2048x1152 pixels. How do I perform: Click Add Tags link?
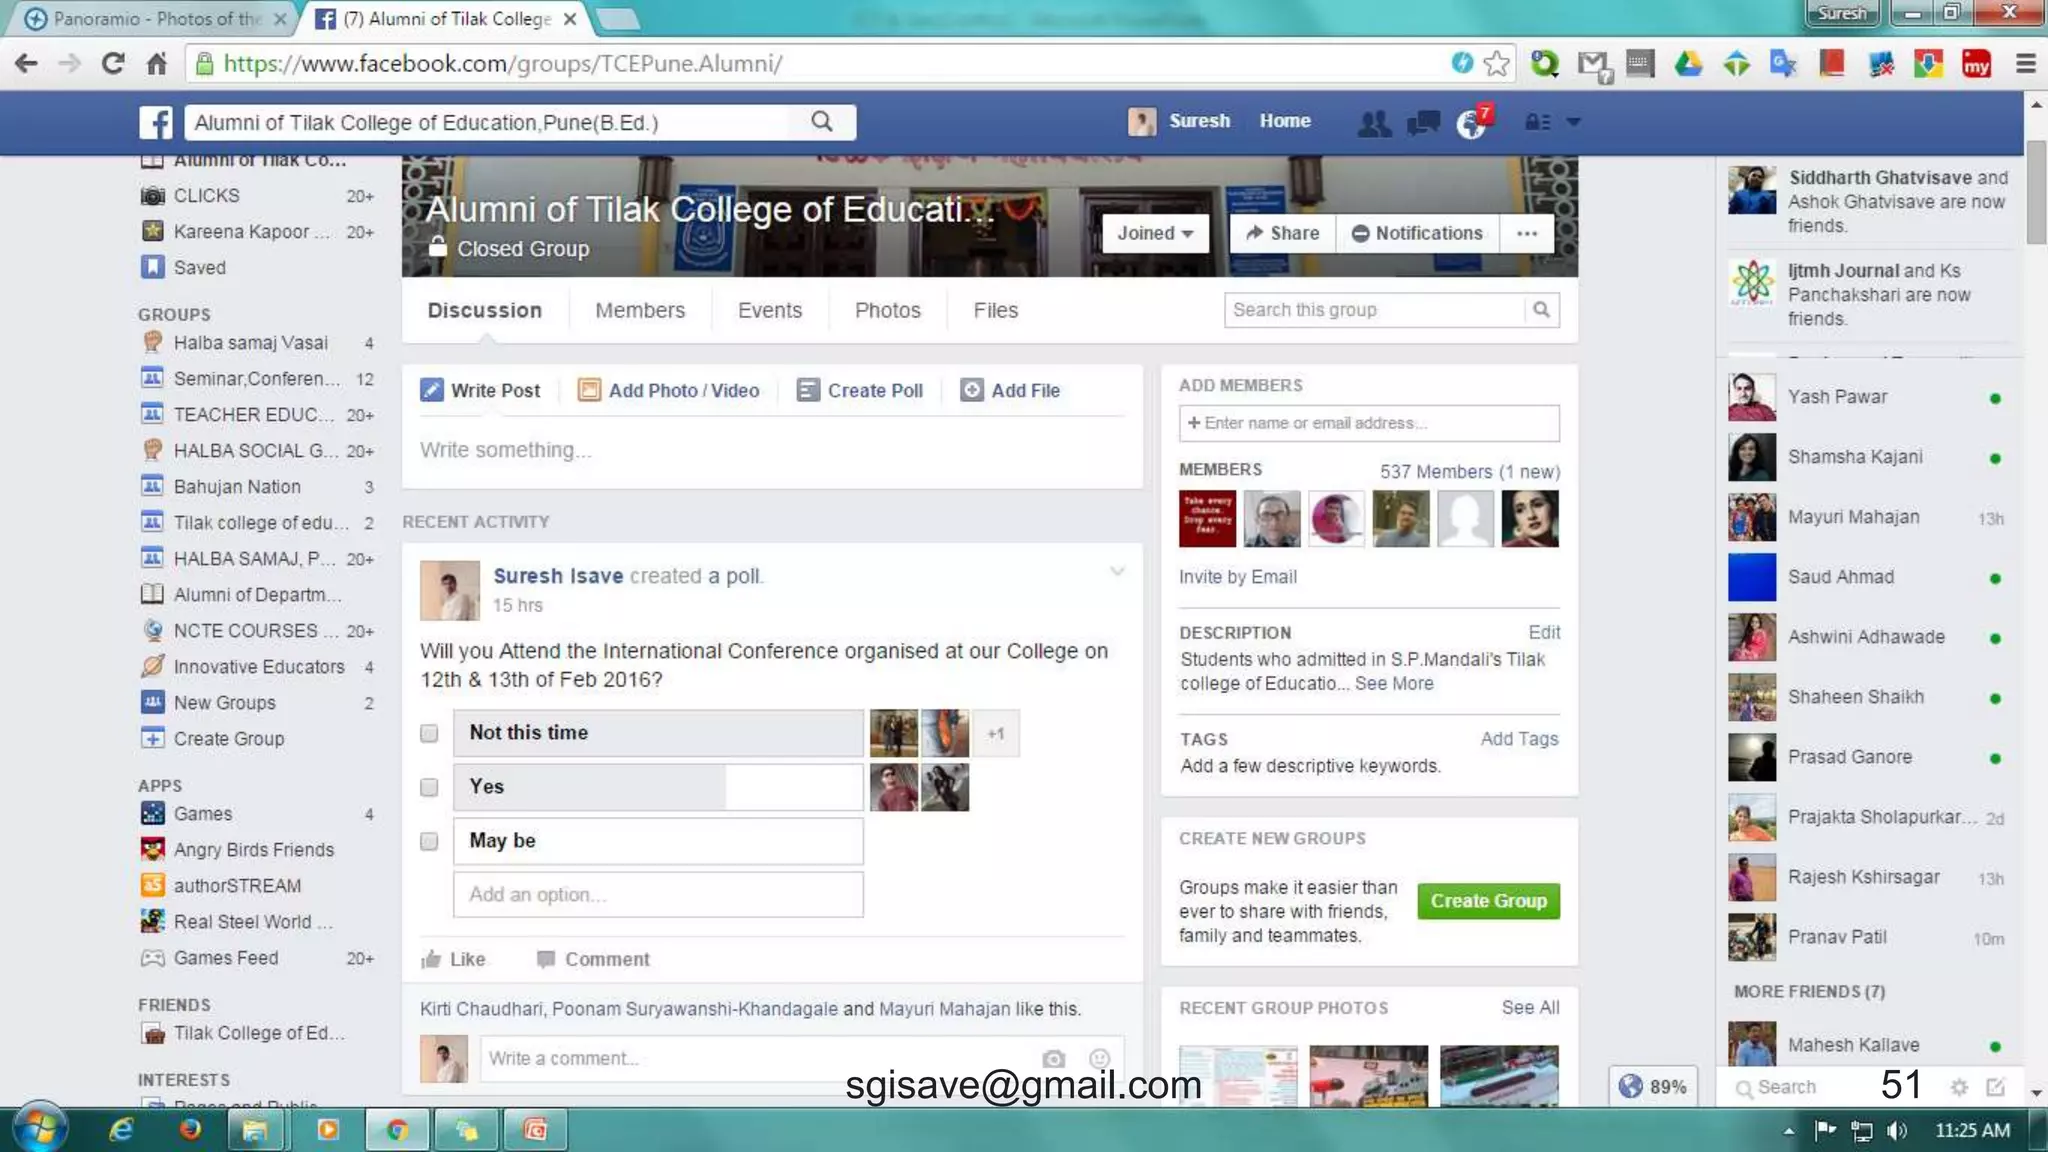[x=1519, y=739]
